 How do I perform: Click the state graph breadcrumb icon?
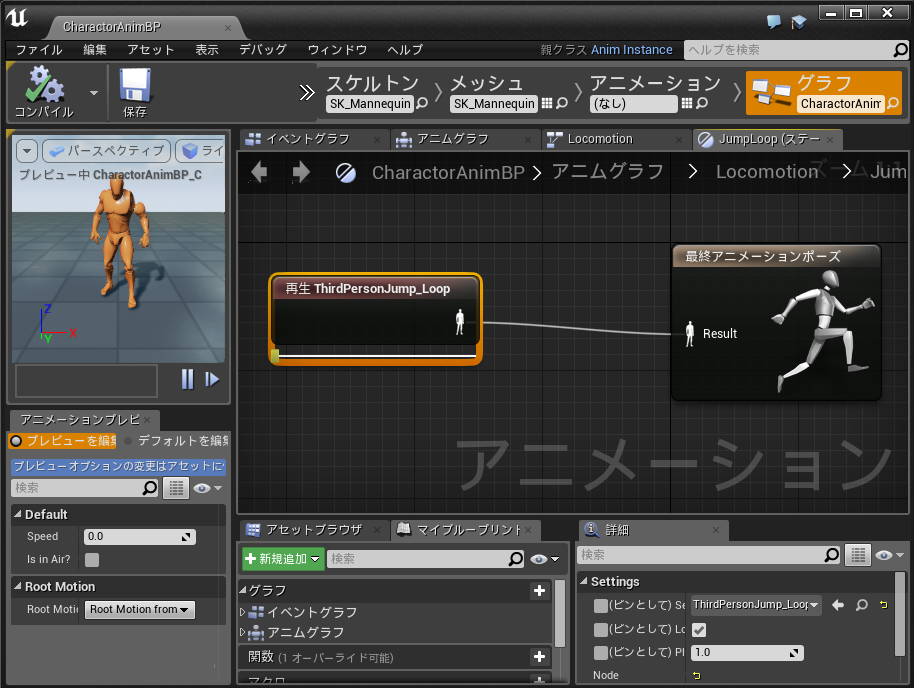346,173
